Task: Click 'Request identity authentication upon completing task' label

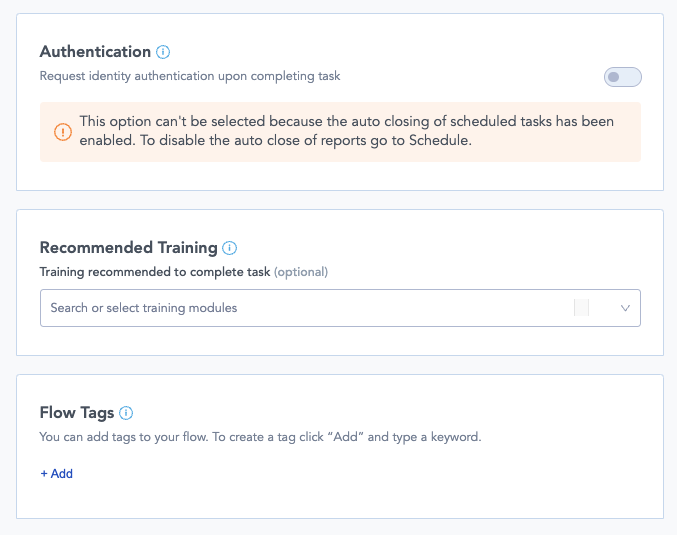Action: click(x=190, y=76)
